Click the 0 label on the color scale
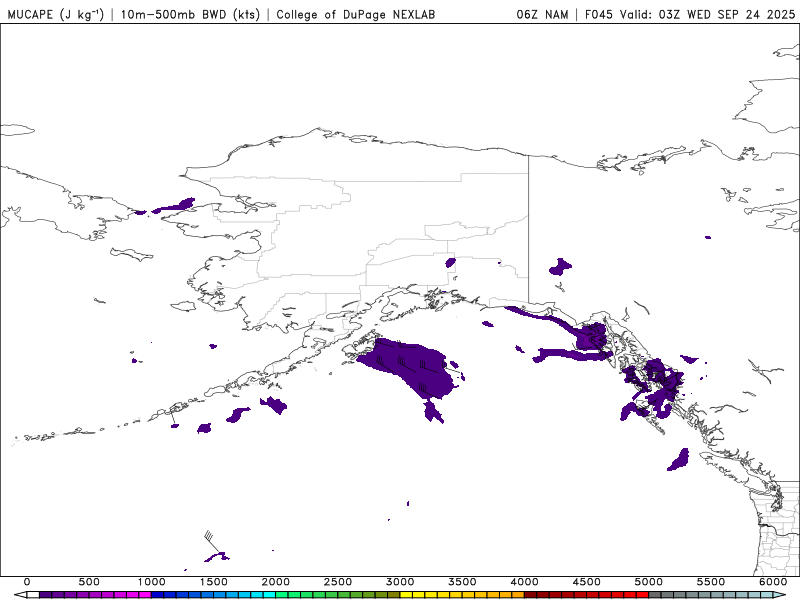This screenshot has height=600, width=800. point(27,582)
